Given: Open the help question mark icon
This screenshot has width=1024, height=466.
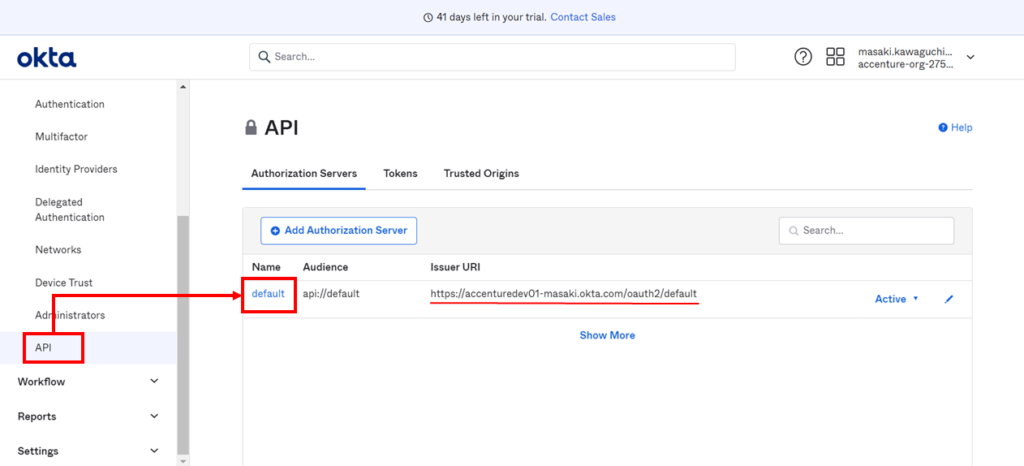Looking at the screenshot, I should point(803,57).
